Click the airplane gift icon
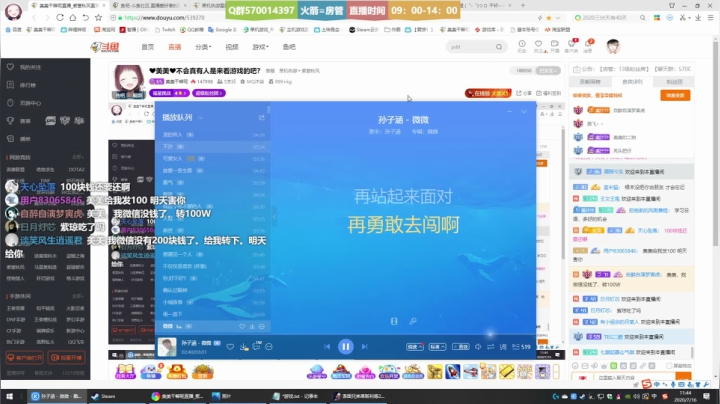 pos(470,371)
